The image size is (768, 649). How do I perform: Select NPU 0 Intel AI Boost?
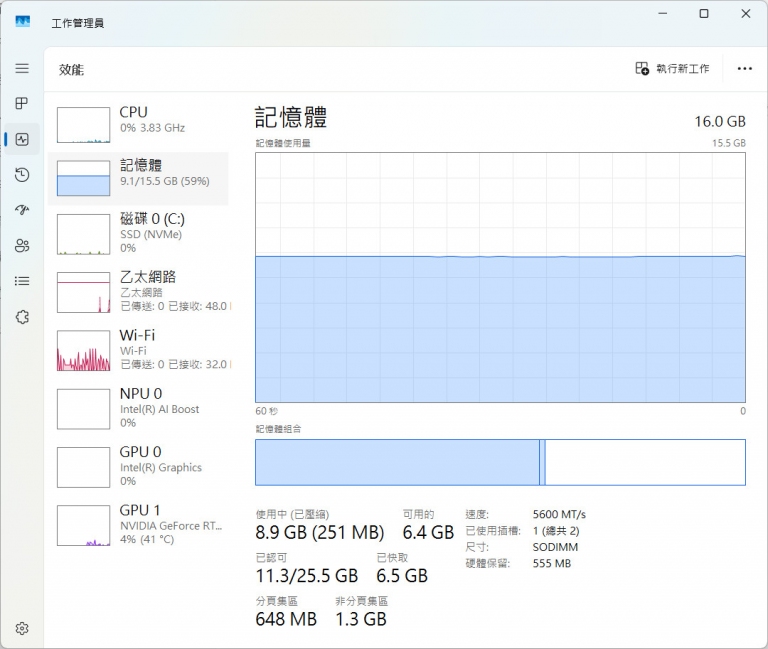coord(138,407)
